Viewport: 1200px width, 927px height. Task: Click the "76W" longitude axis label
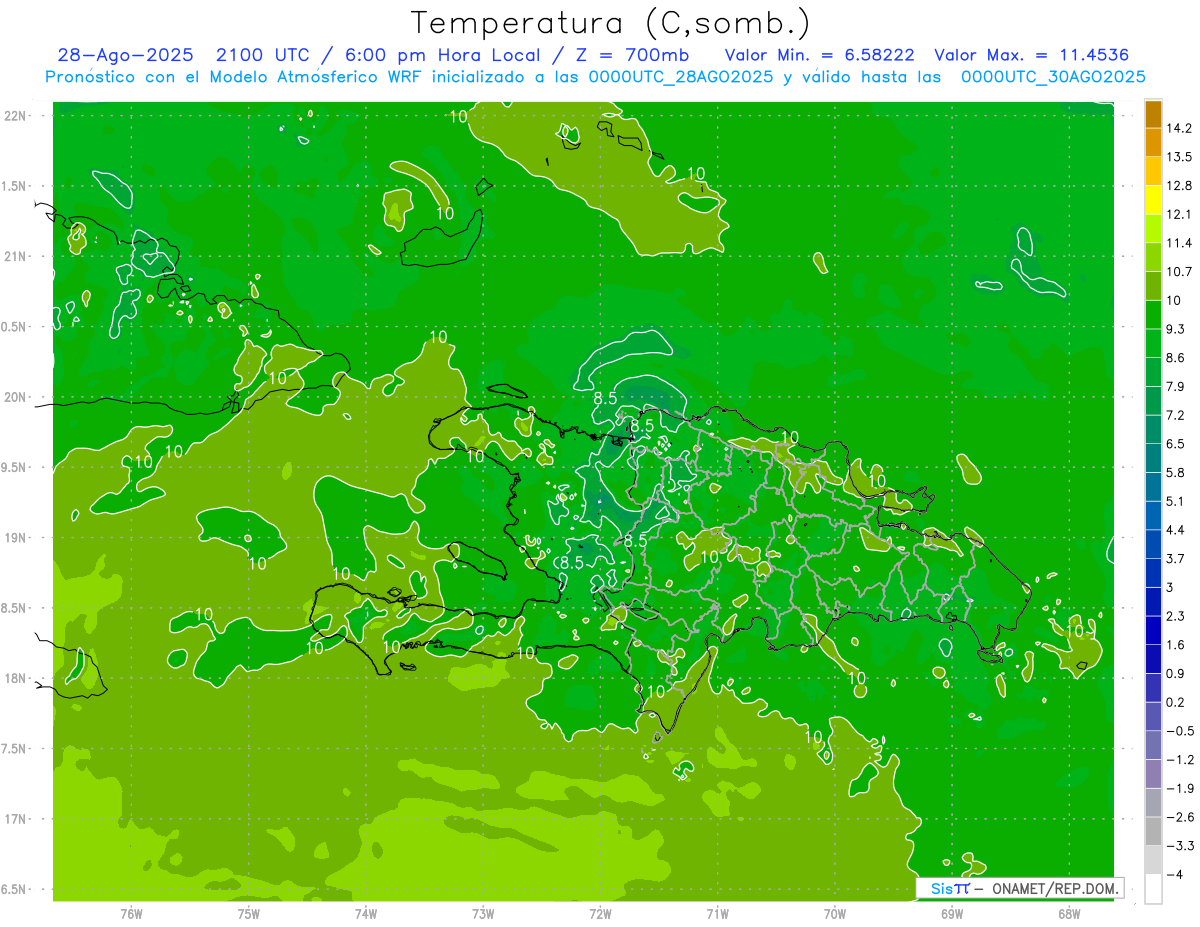point(130,913)
